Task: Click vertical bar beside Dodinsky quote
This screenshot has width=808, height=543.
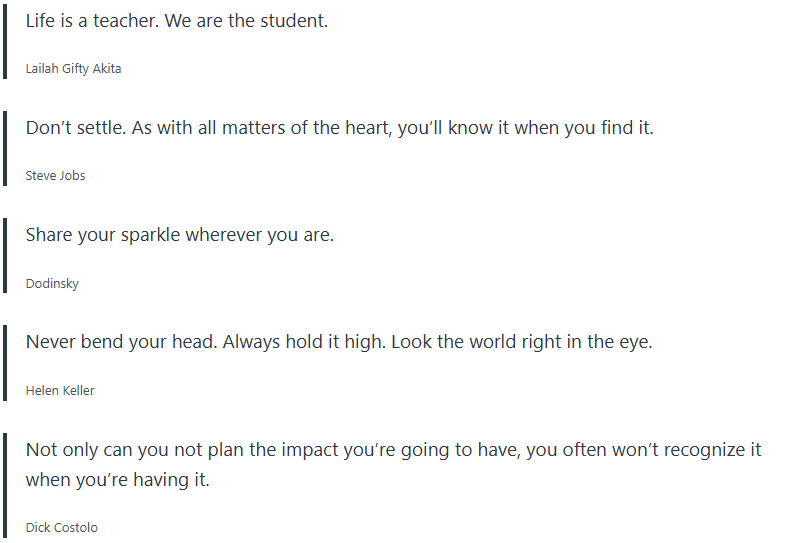Action: [x=5, y=257]
